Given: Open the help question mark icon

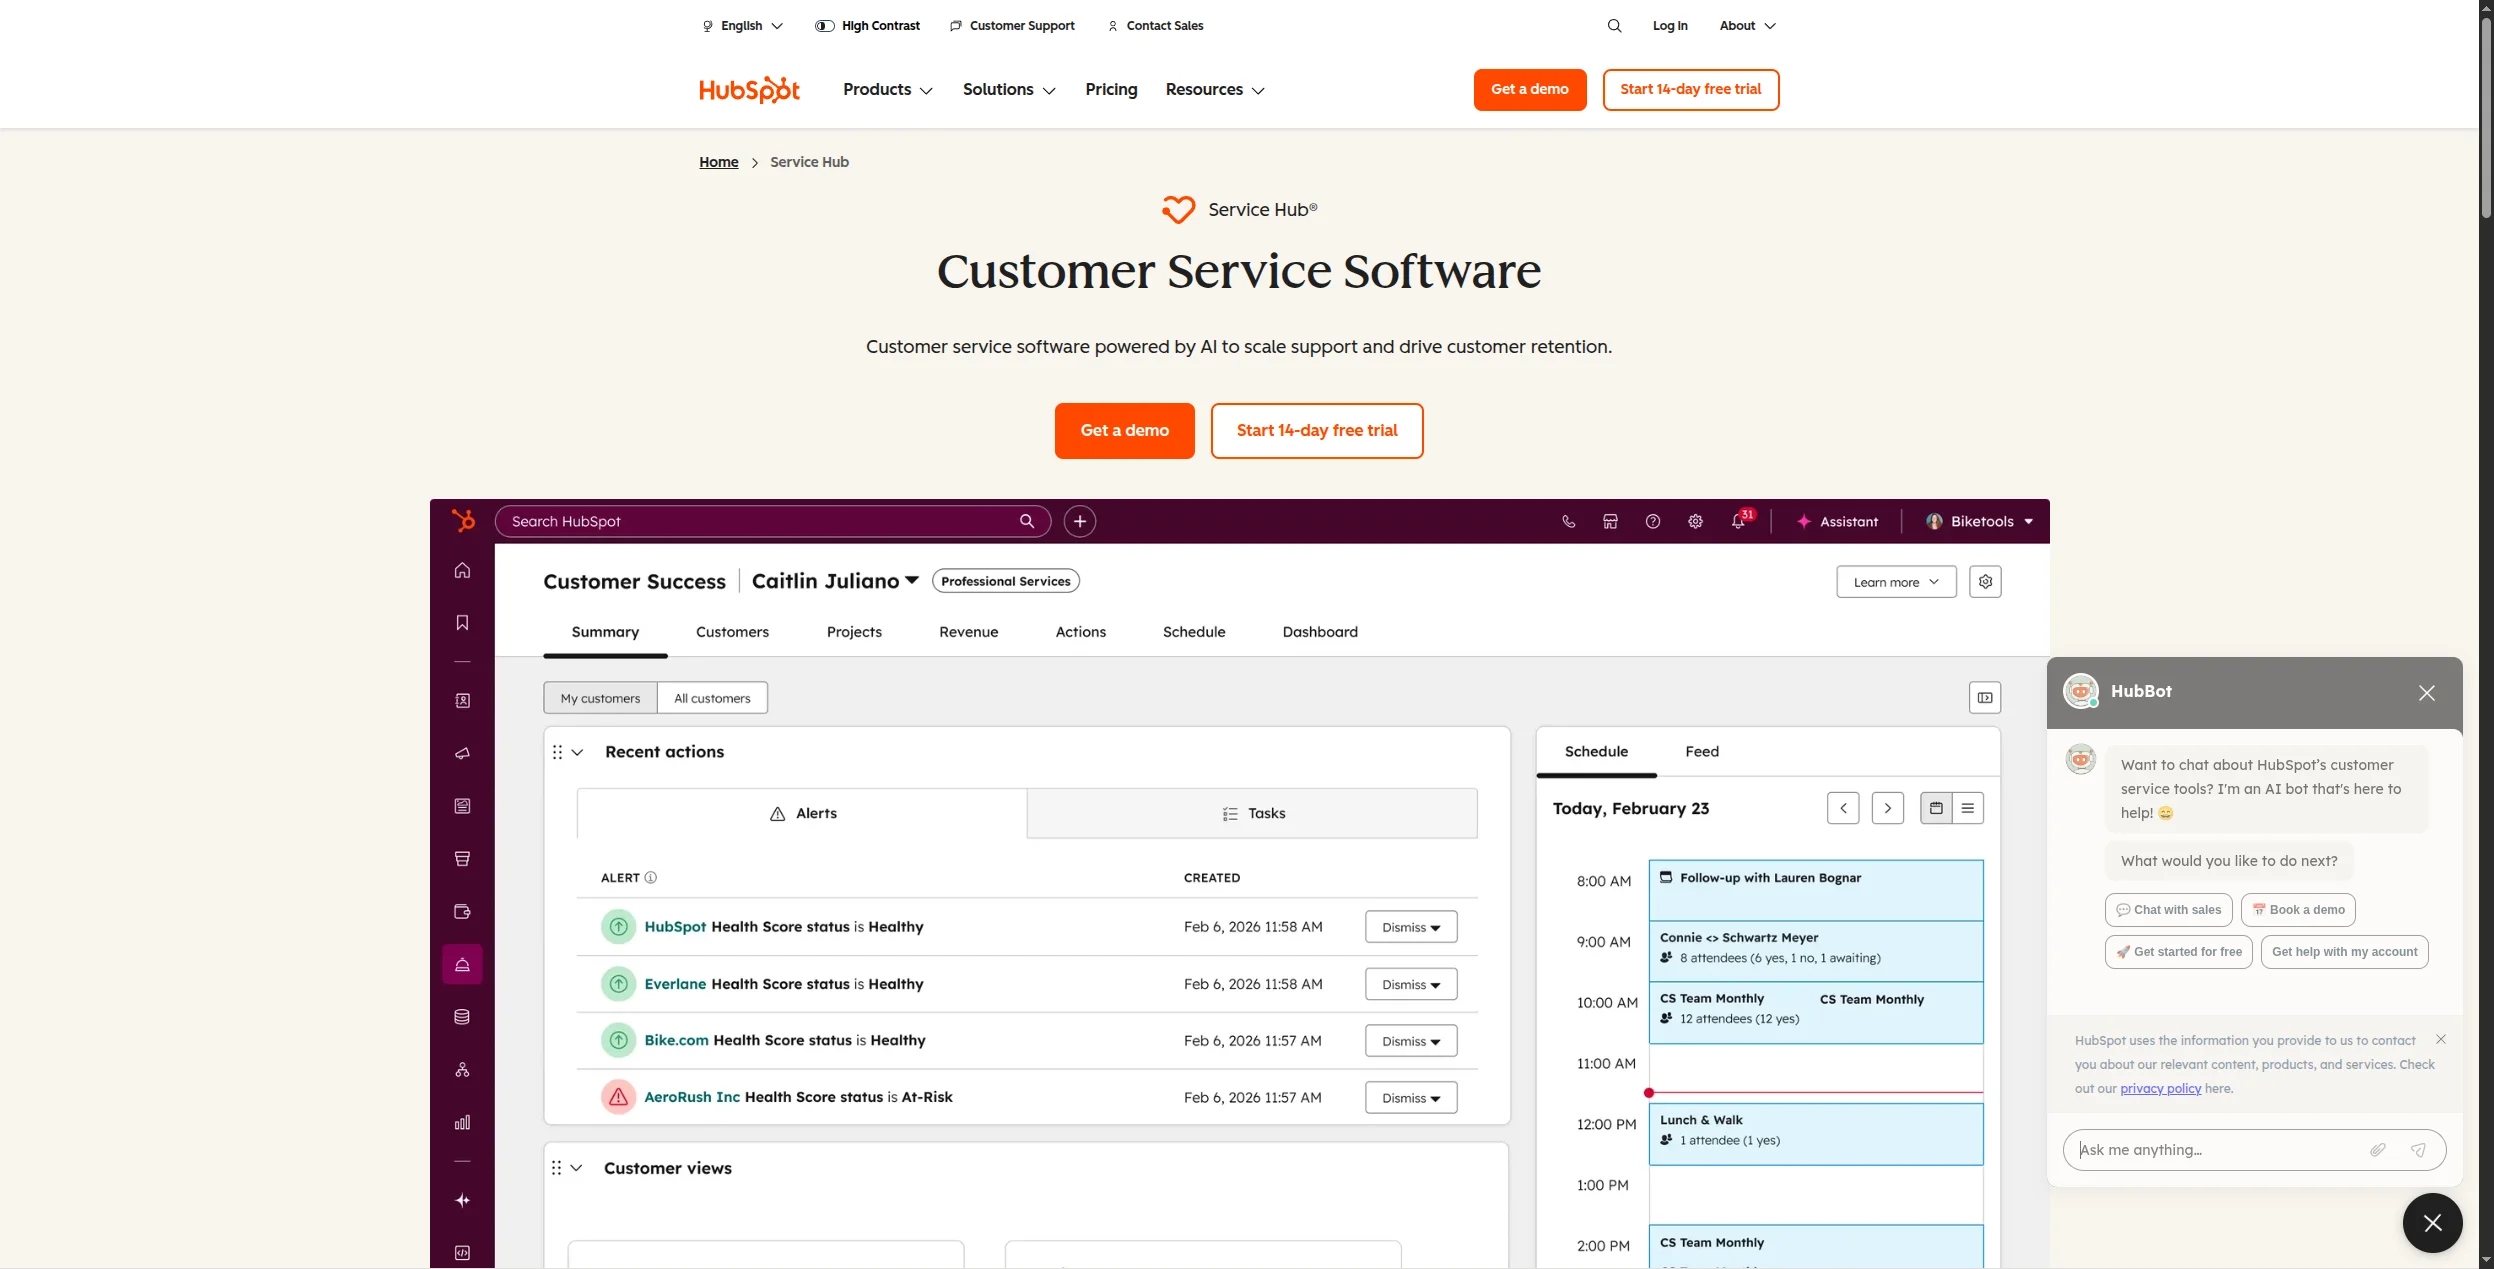Looking at the screenshot, I should coord(1653,521).
